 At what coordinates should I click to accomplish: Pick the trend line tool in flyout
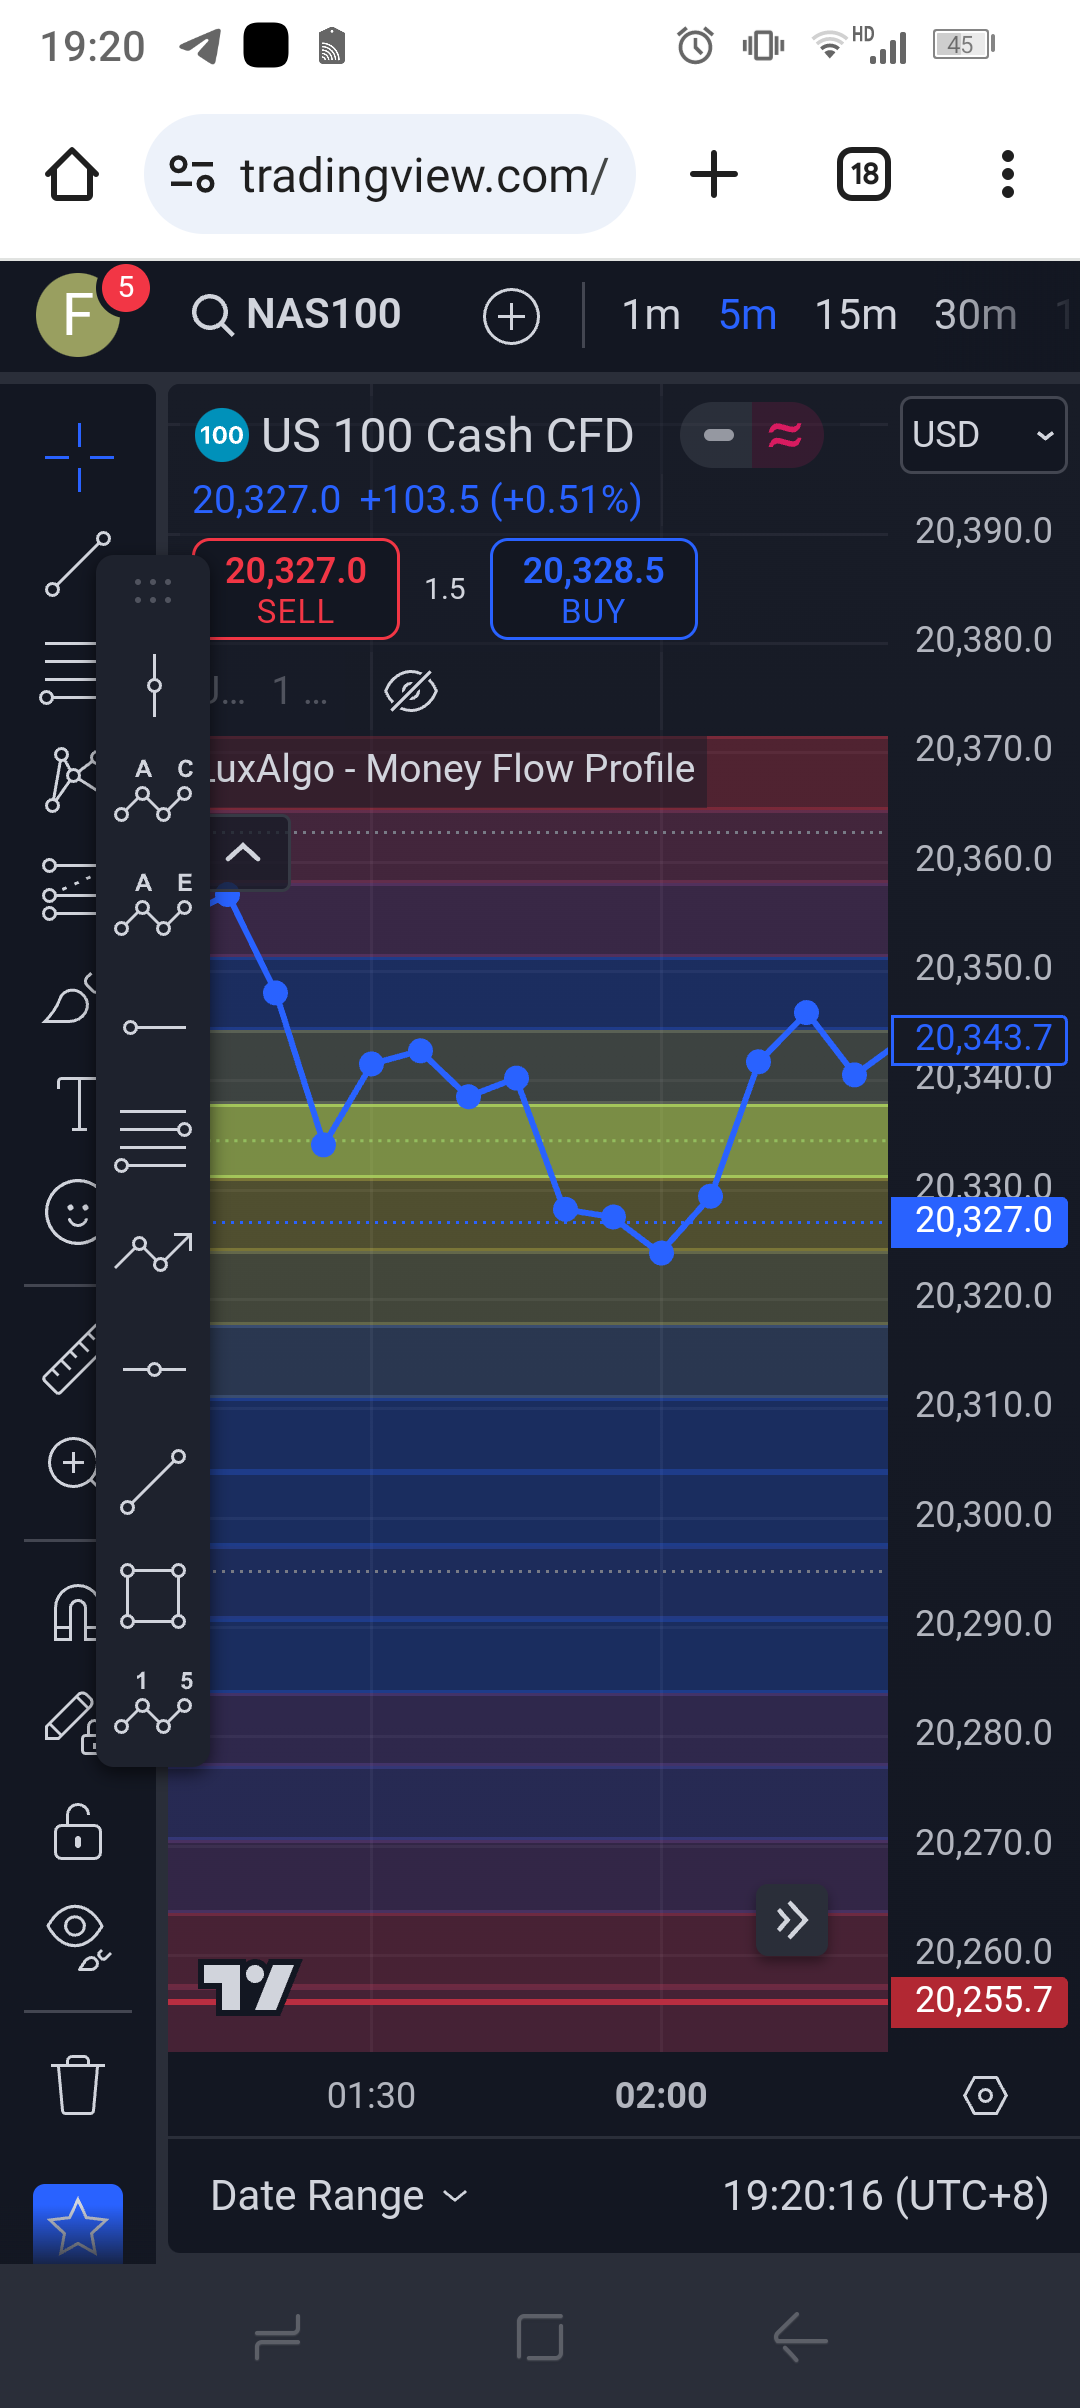tap(153, 1482)
